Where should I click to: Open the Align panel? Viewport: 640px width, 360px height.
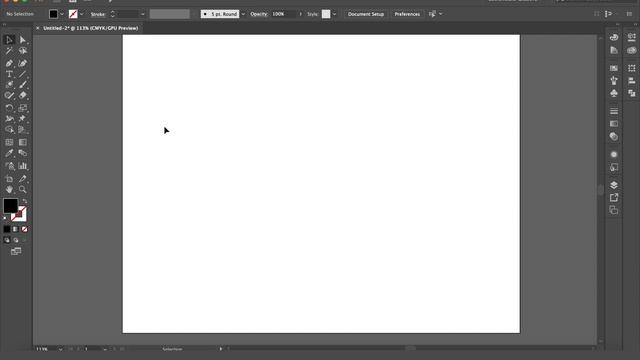(631, 81)
